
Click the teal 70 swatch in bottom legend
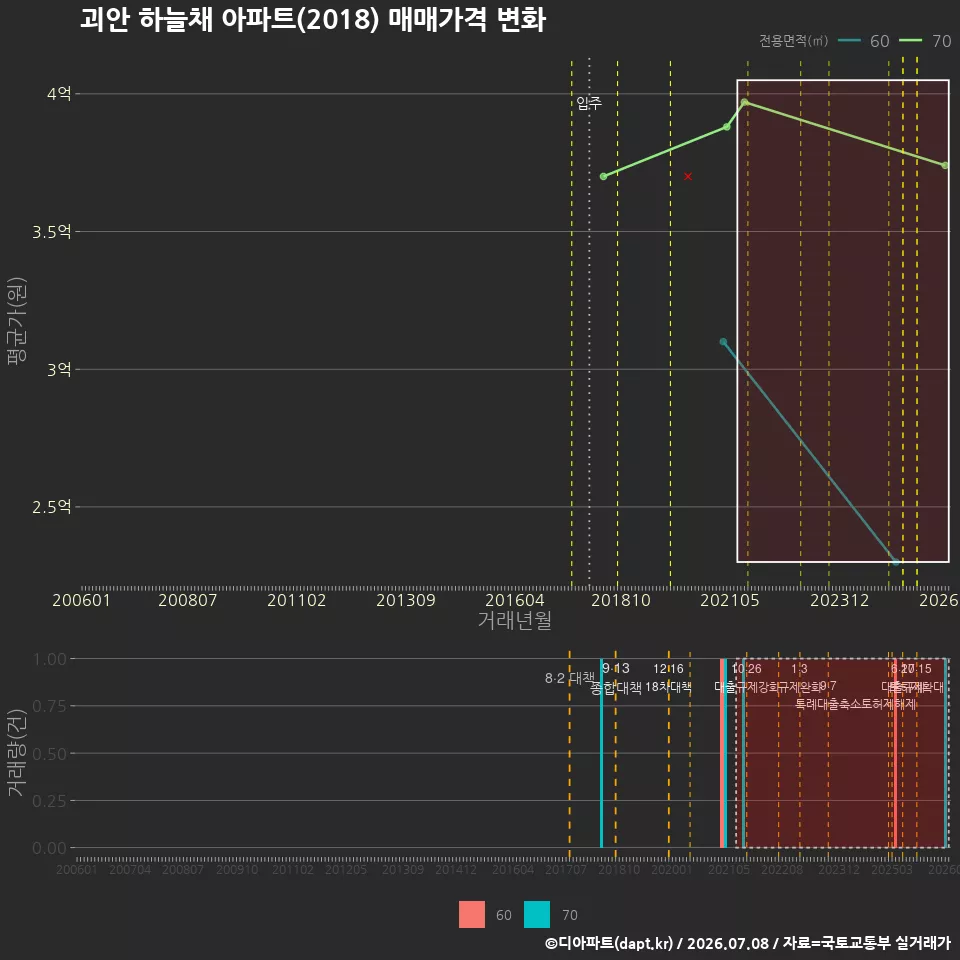537,915
